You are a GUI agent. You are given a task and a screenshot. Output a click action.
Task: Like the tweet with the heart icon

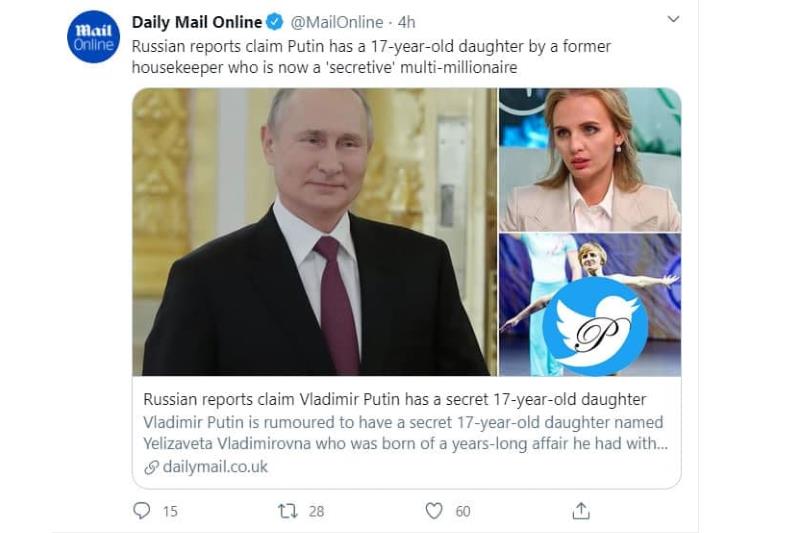(x=434, y=511)
